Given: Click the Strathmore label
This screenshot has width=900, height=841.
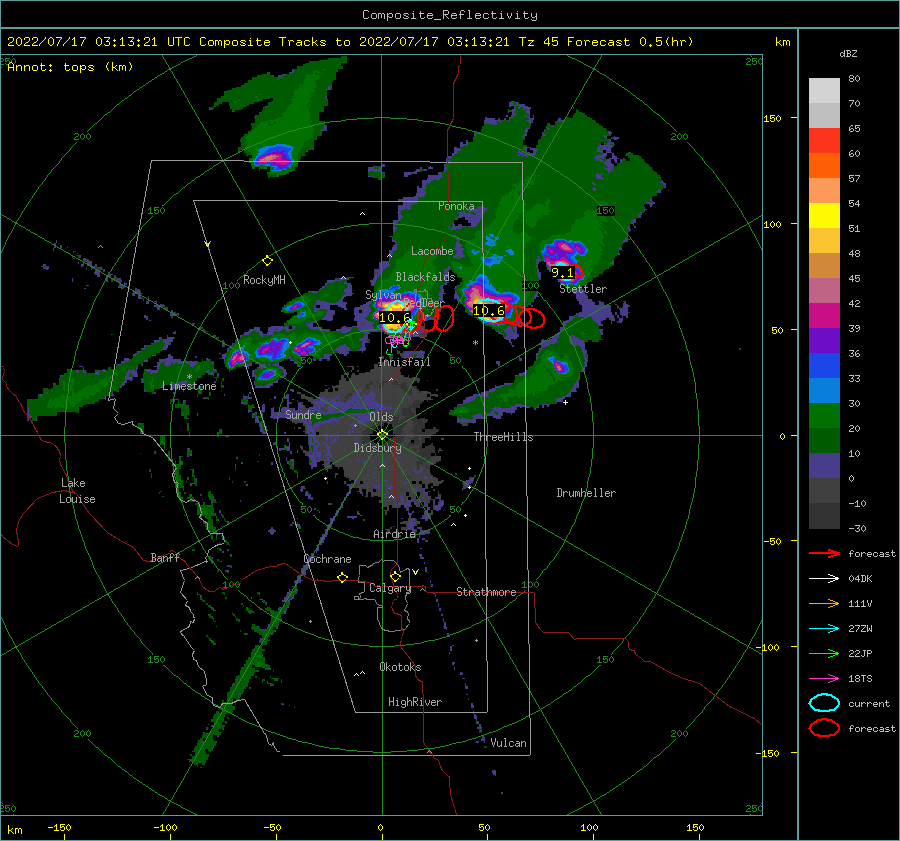Looking at the screenshot, I should pyautogui.click(x=486, y=592).
